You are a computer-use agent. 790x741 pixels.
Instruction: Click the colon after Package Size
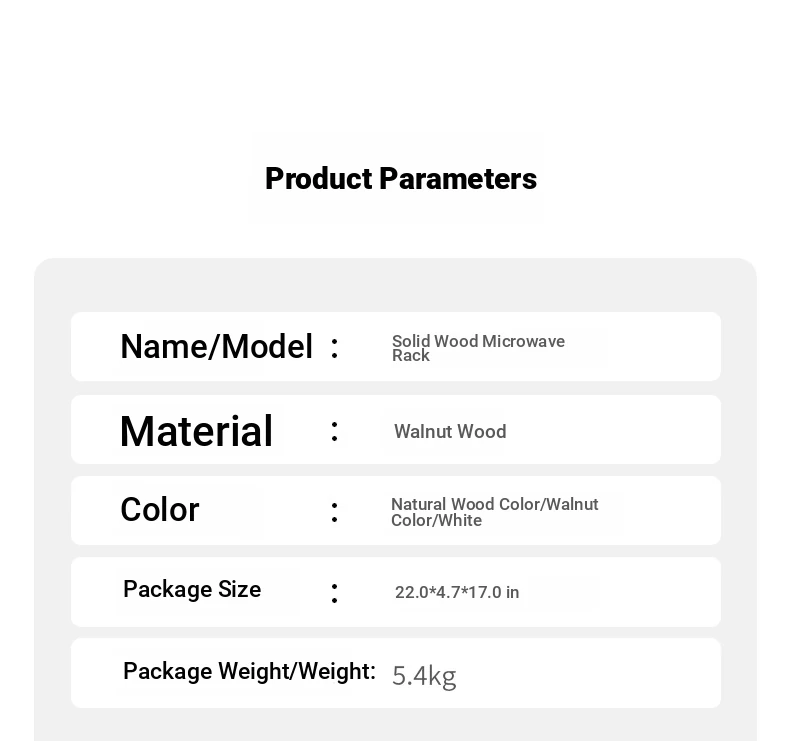[335, 593]
